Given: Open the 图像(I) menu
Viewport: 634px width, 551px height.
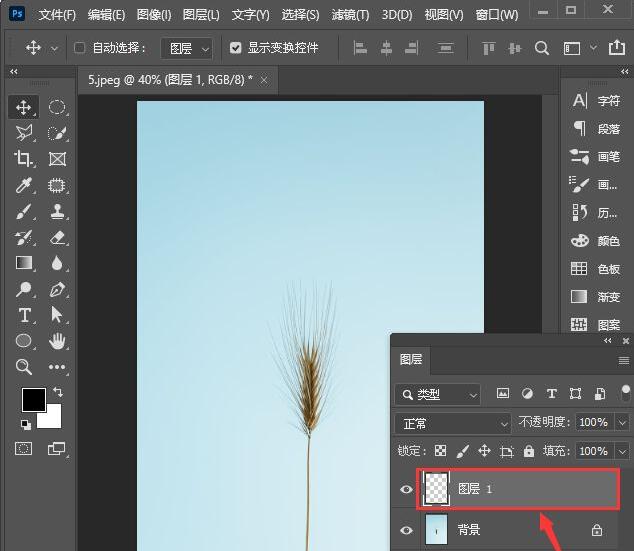Looking at the screenshot, I should pyautogui.click(x=153, y=15).
